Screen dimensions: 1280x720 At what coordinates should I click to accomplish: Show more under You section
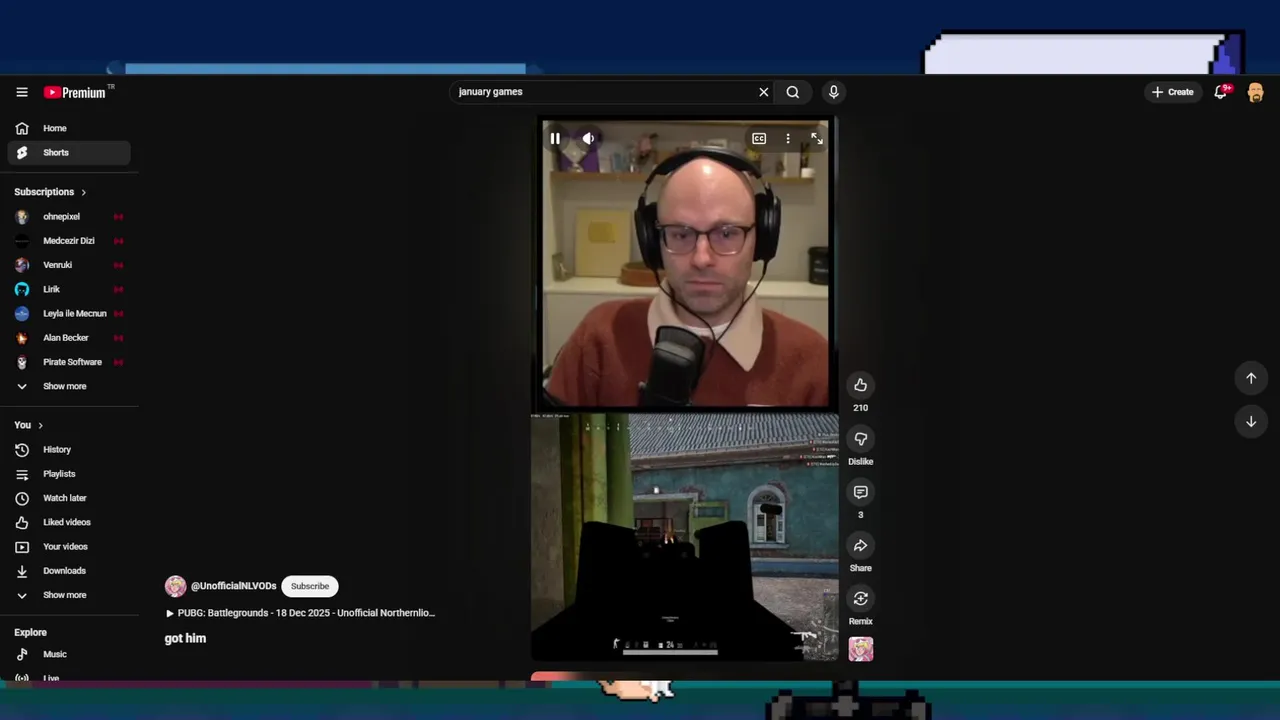point(69,595)
